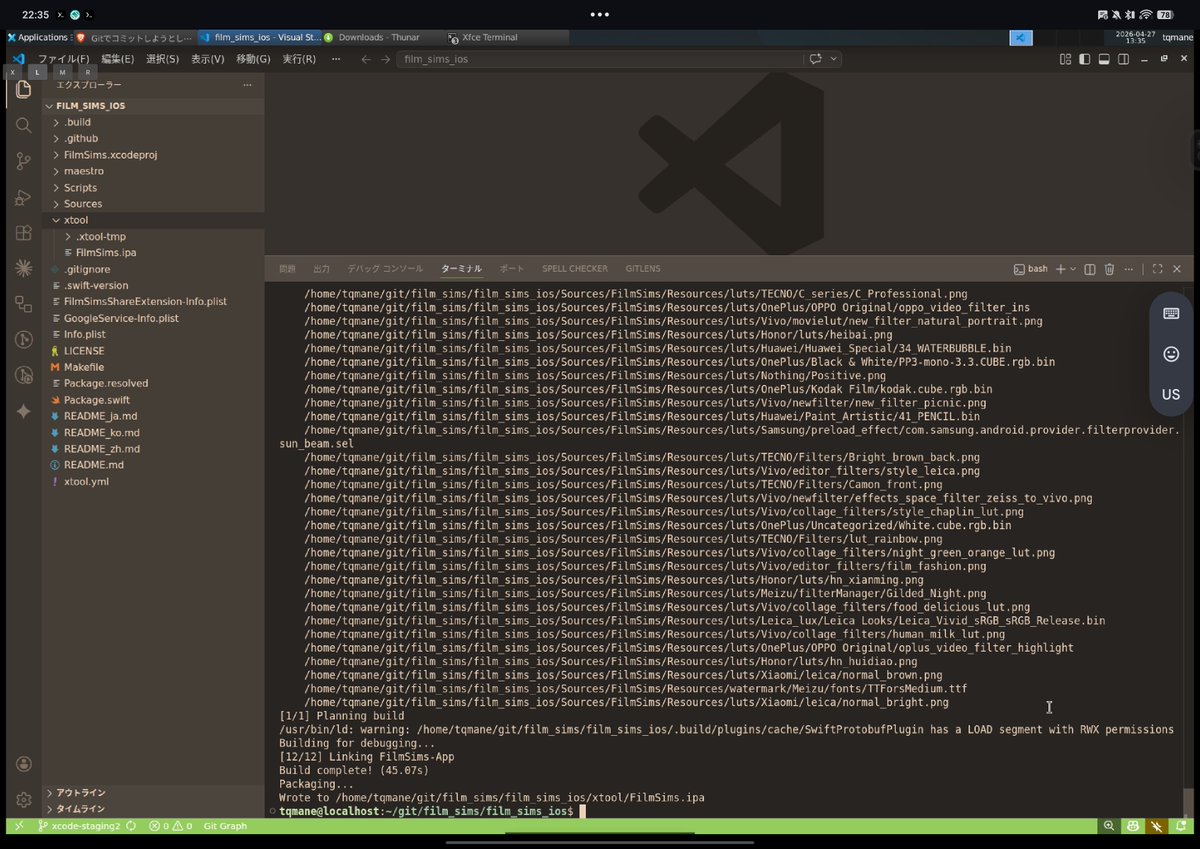Open the 編集(E) menu
Viewport: 1200px width, 849px height.
[117, 59]
